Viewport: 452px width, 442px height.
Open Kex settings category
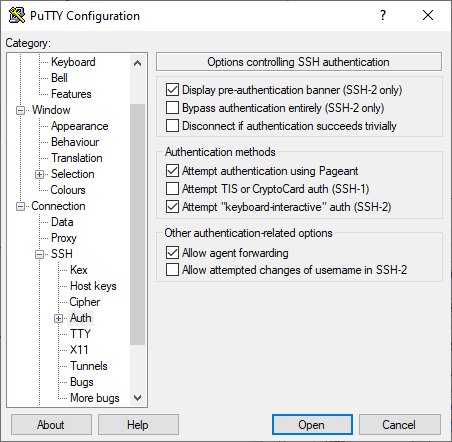tap(79, 270)
